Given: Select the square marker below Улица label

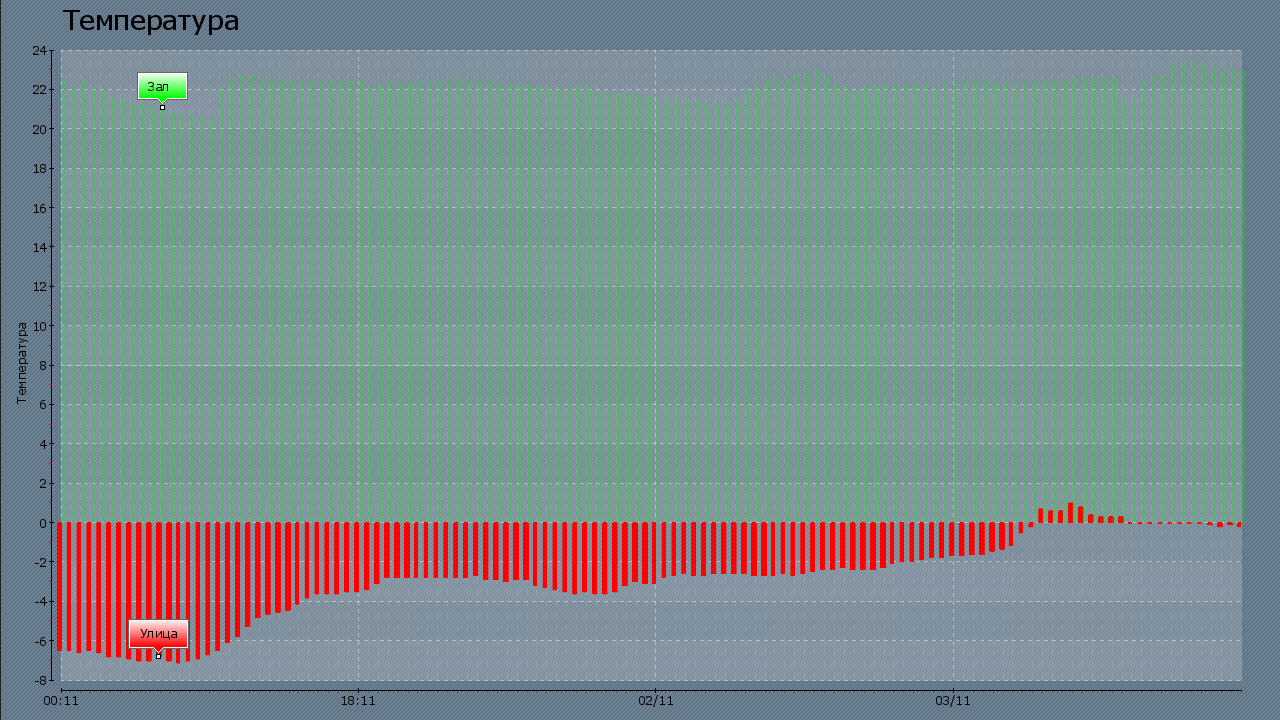Looking at the screenshot, I should click(x=158, y=656).
